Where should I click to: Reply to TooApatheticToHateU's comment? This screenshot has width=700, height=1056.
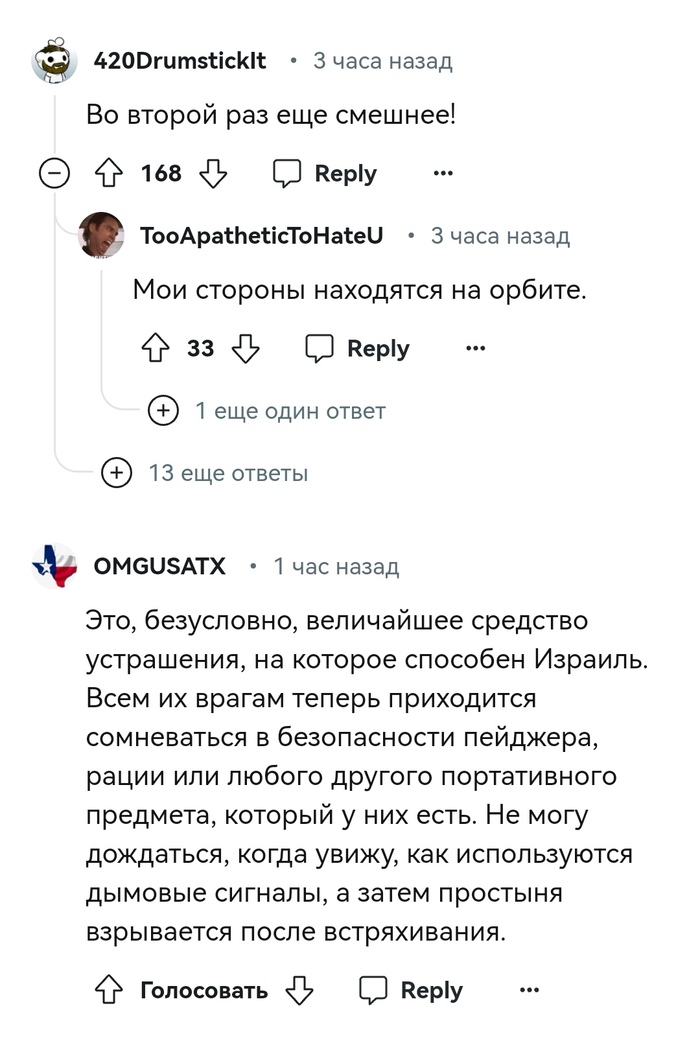coord(358,348)
